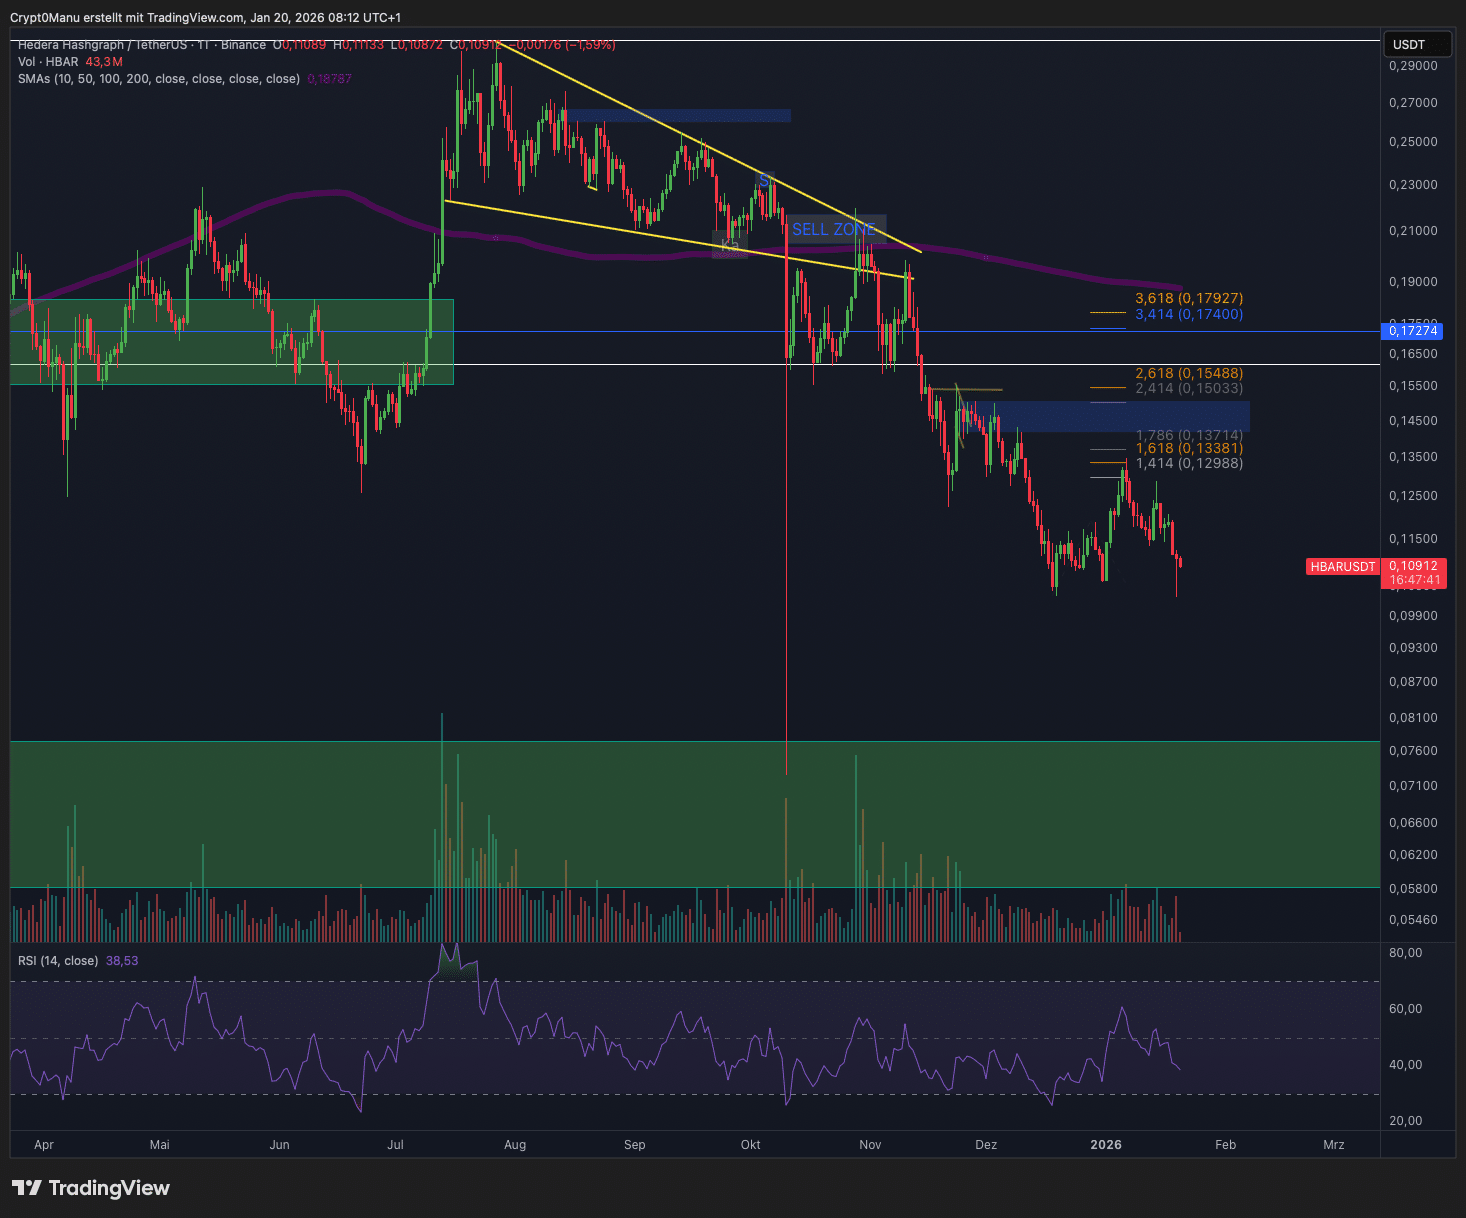Click the red HBARUSDT symbol tag
1466x1218 pixels.
click(1342, 567)
